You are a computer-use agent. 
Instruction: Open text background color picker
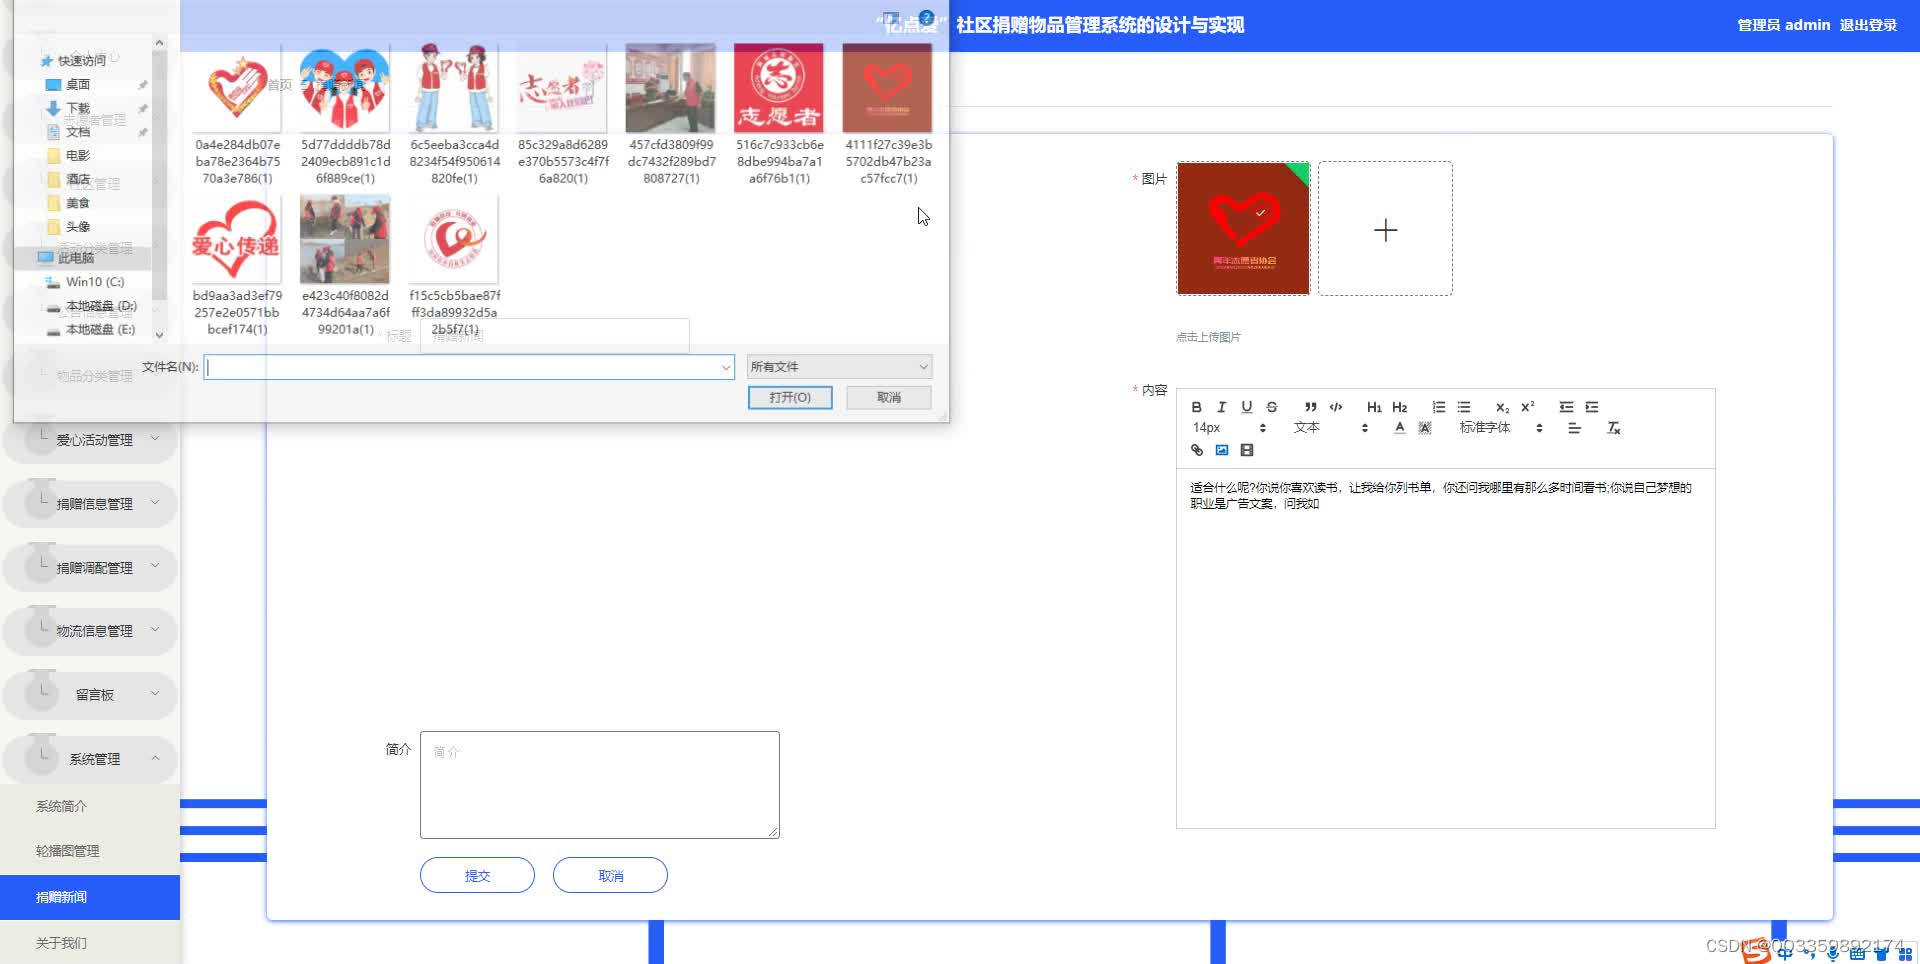(1425, 428)
